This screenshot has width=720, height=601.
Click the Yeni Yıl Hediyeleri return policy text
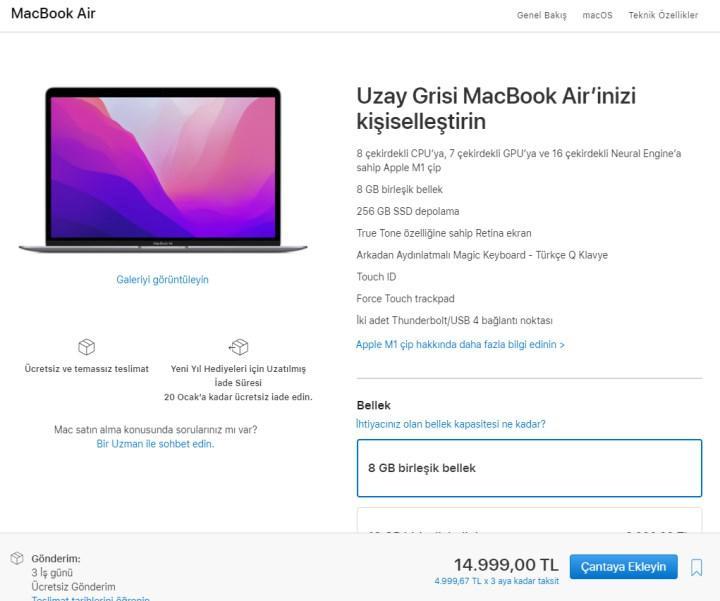(238, 382)
